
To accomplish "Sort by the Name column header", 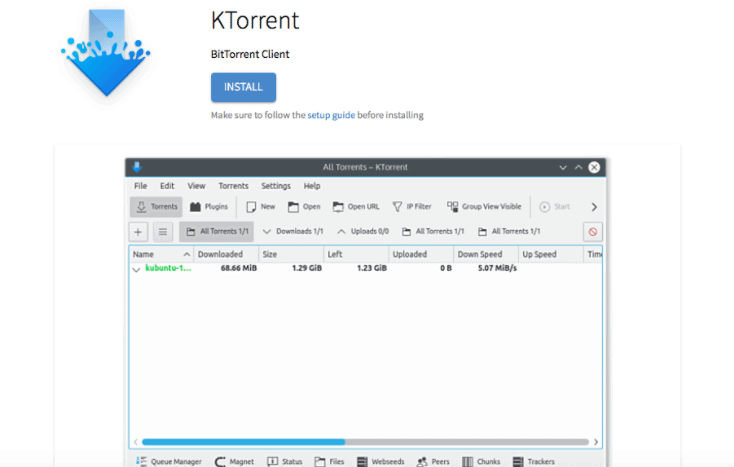I will point(161,254).
